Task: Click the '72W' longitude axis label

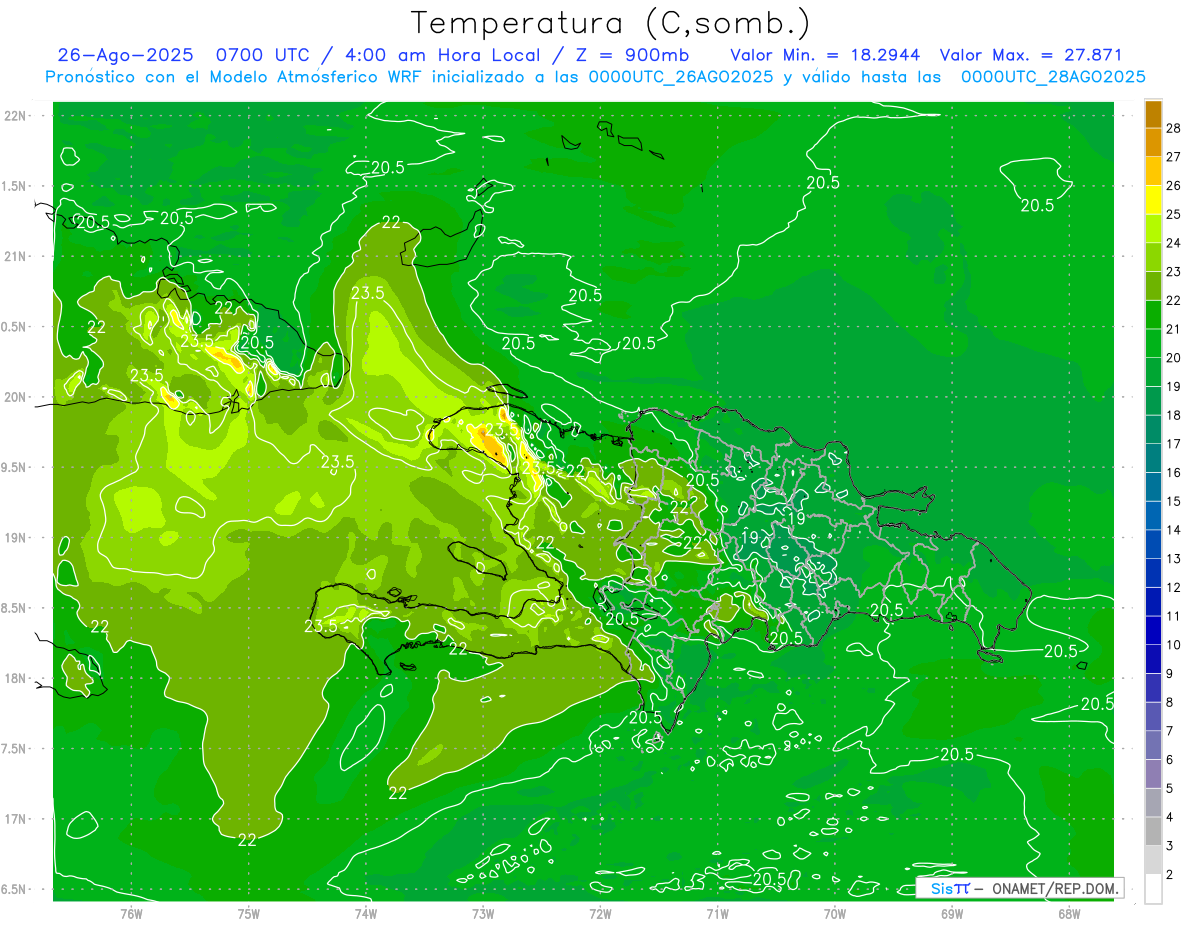Action: tap(600, 913)
